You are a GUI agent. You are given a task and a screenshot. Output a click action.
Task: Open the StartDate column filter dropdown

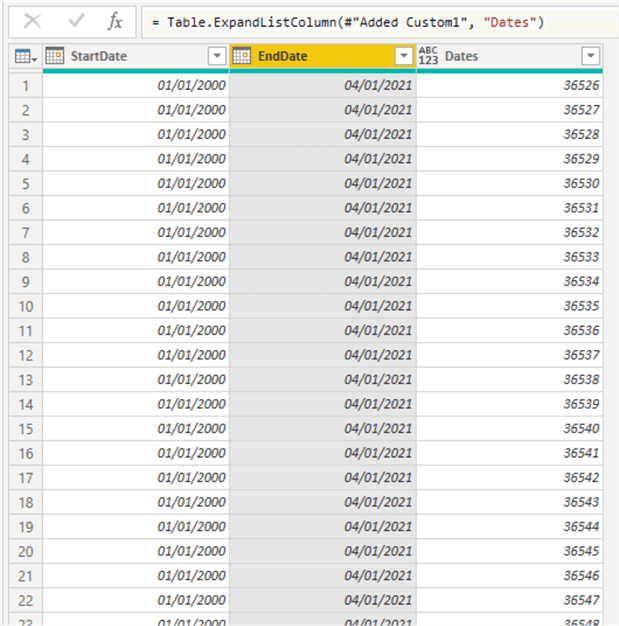(217, 56)
